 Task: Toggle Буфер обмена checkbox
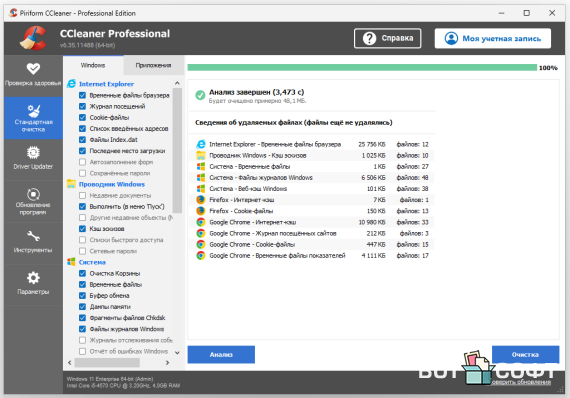coord(83,296)
